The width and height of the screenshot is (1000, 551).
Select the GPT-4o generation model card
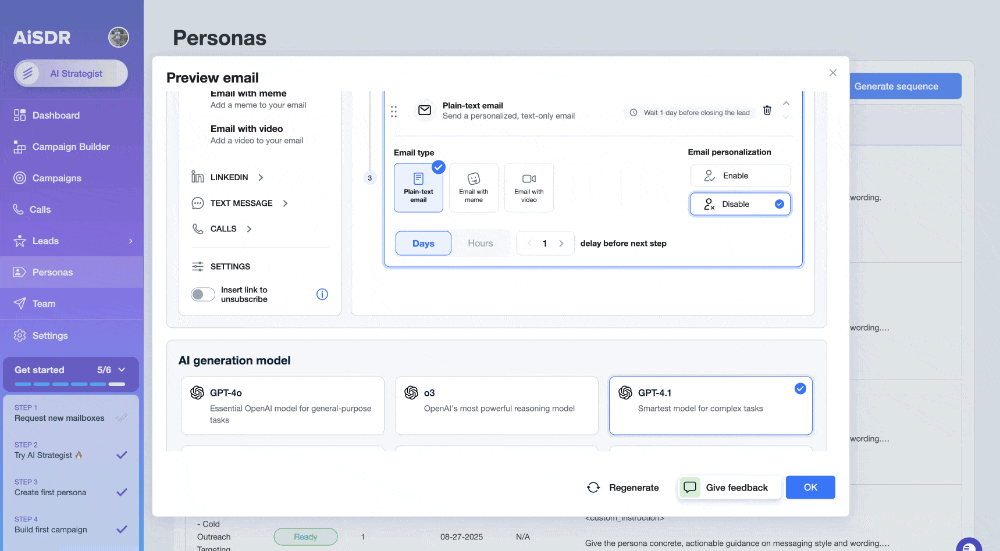coord(282,405)
